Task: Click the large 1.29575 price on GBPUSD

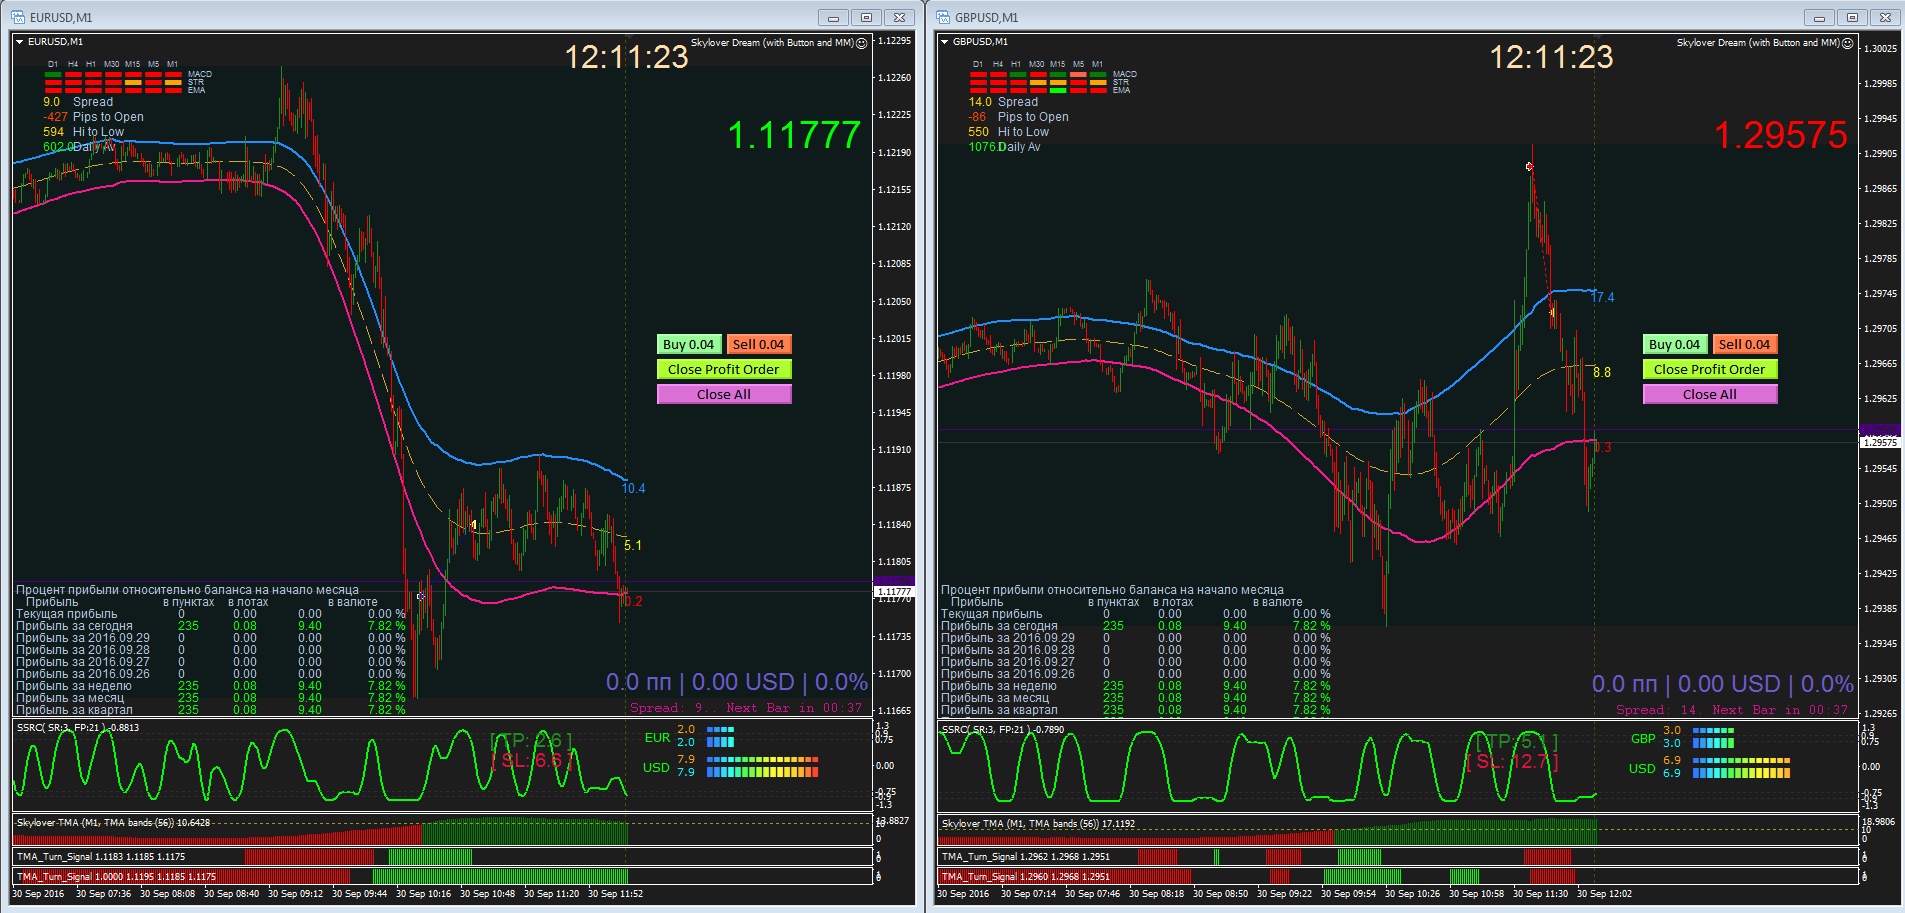Action: coord(1781,135)
